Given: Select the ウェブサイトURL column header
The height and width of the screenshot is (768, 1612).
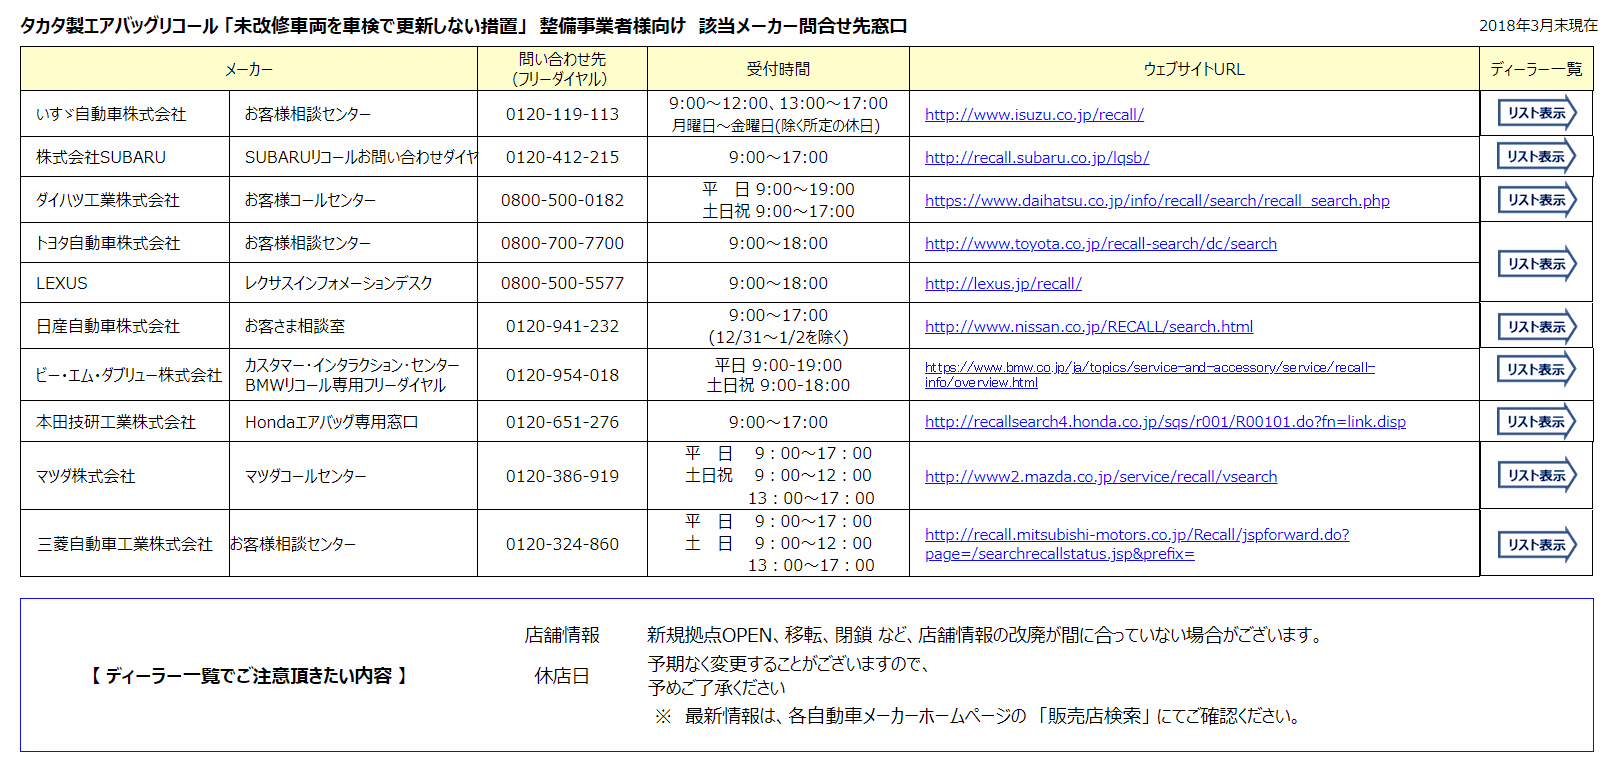Looking at the screenshot, I should point(1194,69).
